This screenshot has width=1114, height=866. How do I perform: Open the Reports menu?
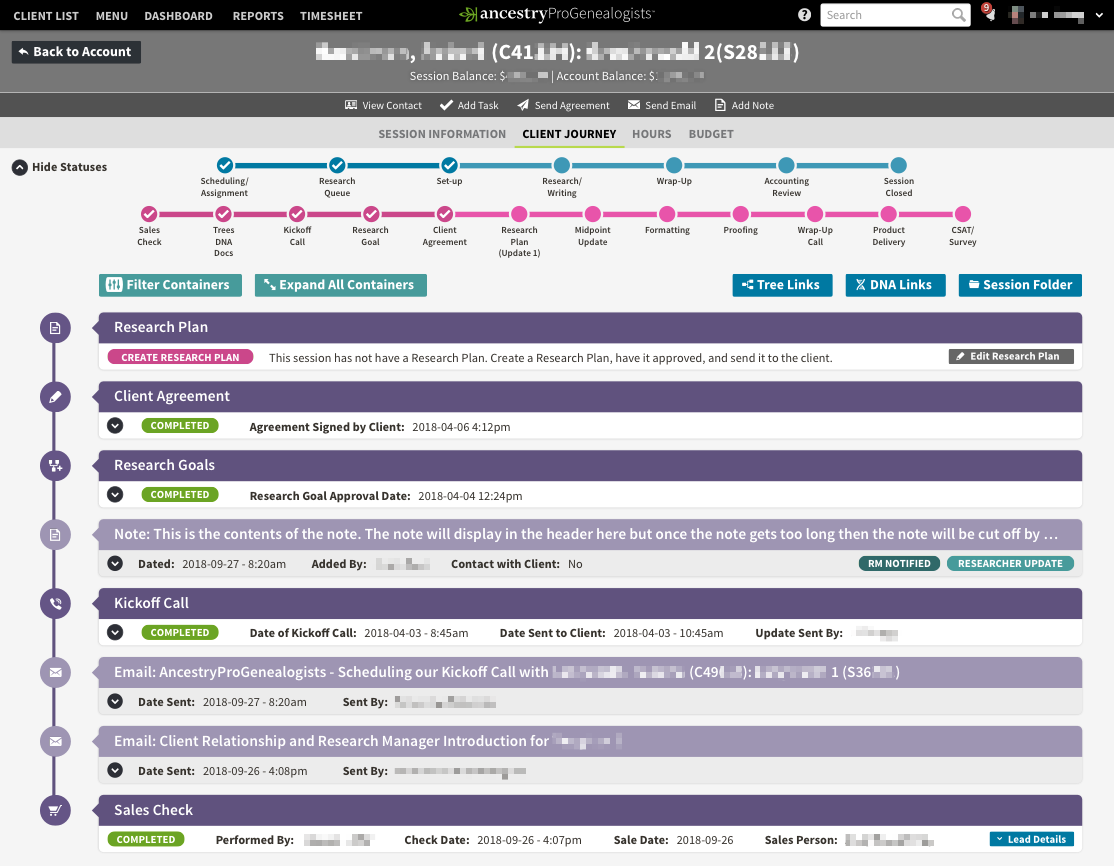pyautogui.click(x=258, y=16)
